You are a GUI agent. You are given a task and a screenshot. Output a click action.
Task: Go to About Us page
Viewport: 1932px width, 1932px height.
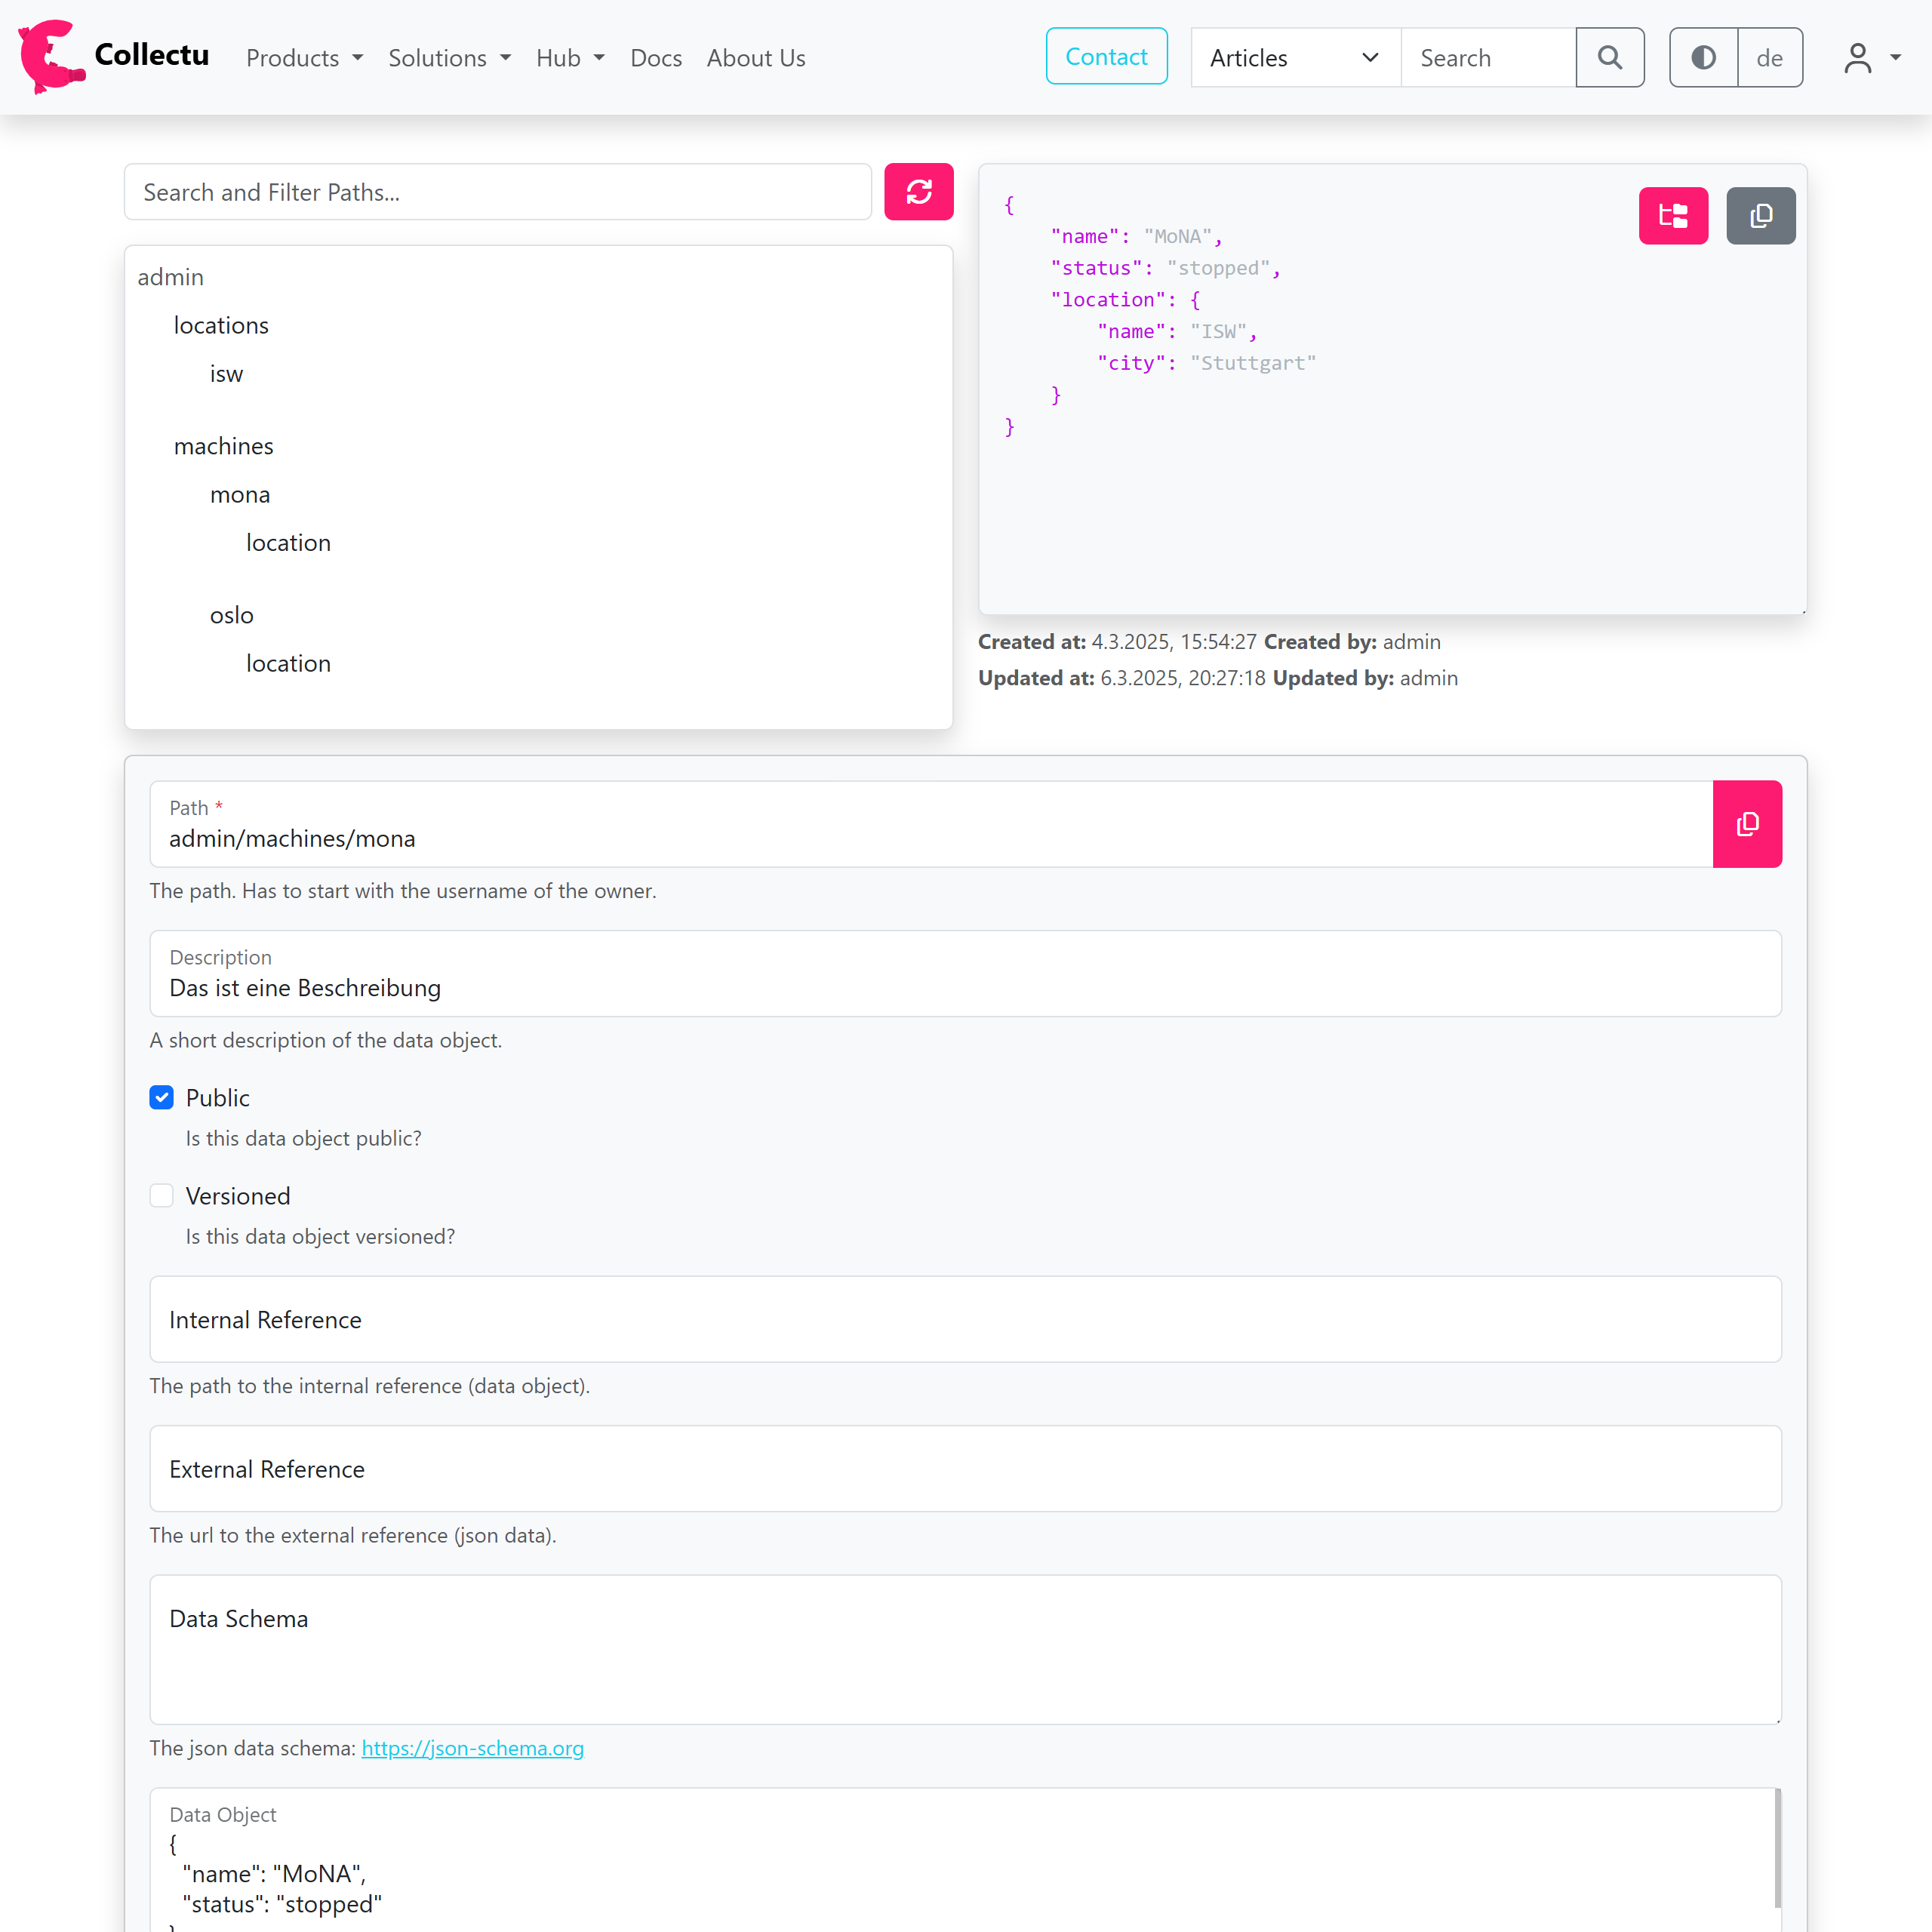click(x=755, y=57)
